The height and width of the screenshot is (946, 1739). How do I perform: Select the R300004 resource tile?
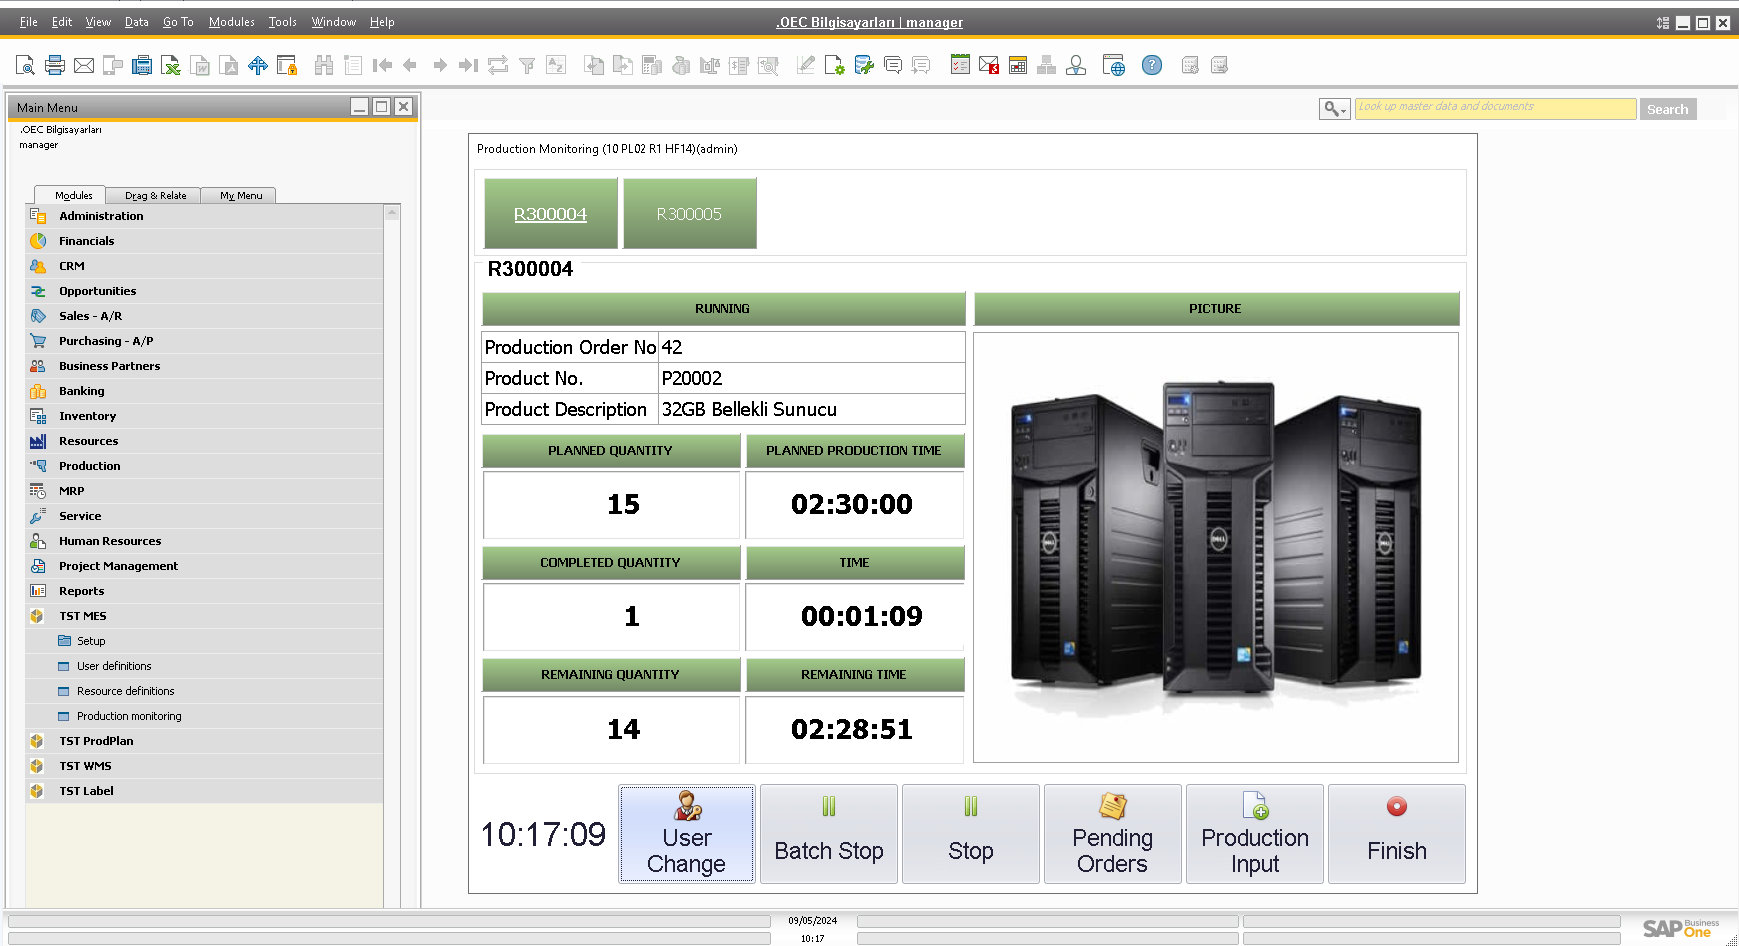tap(550, 214)
